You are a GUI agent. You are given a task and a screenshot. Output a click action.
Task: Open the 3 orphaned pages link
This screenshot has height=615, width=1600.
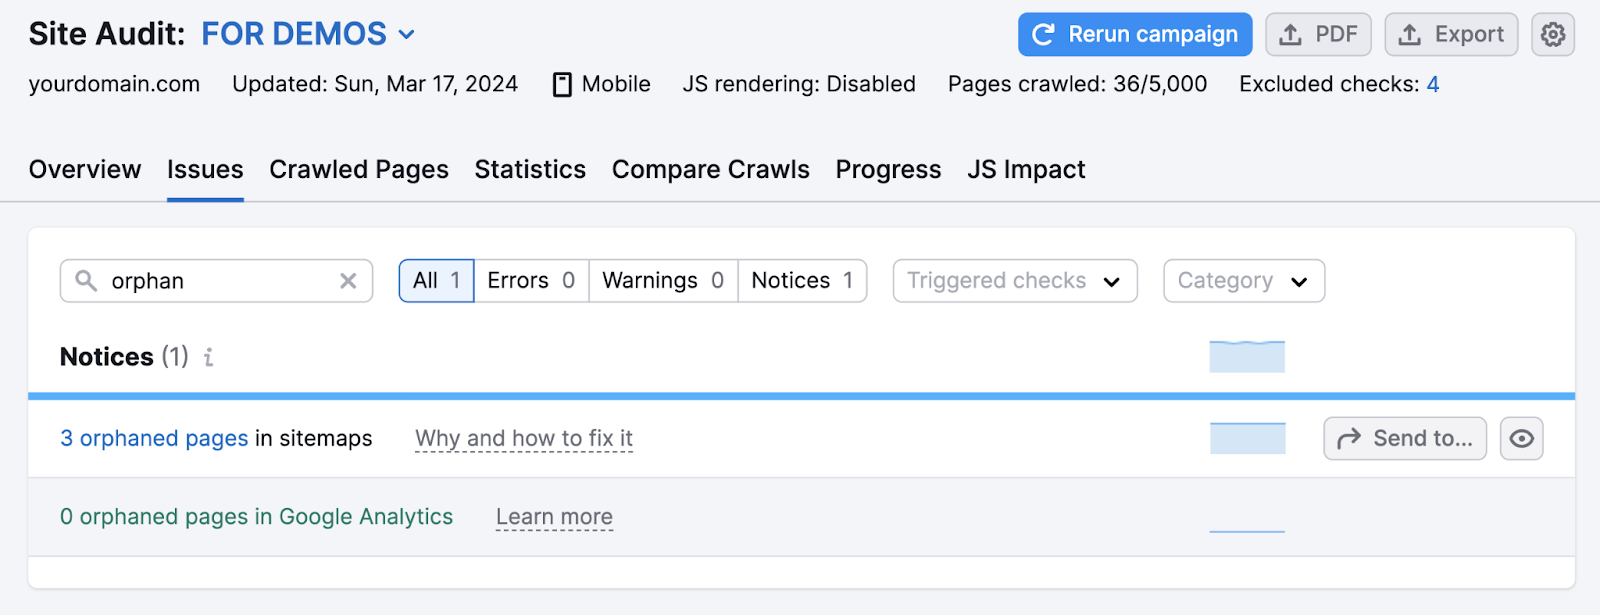pyautogui.click(x=154, y=438)
